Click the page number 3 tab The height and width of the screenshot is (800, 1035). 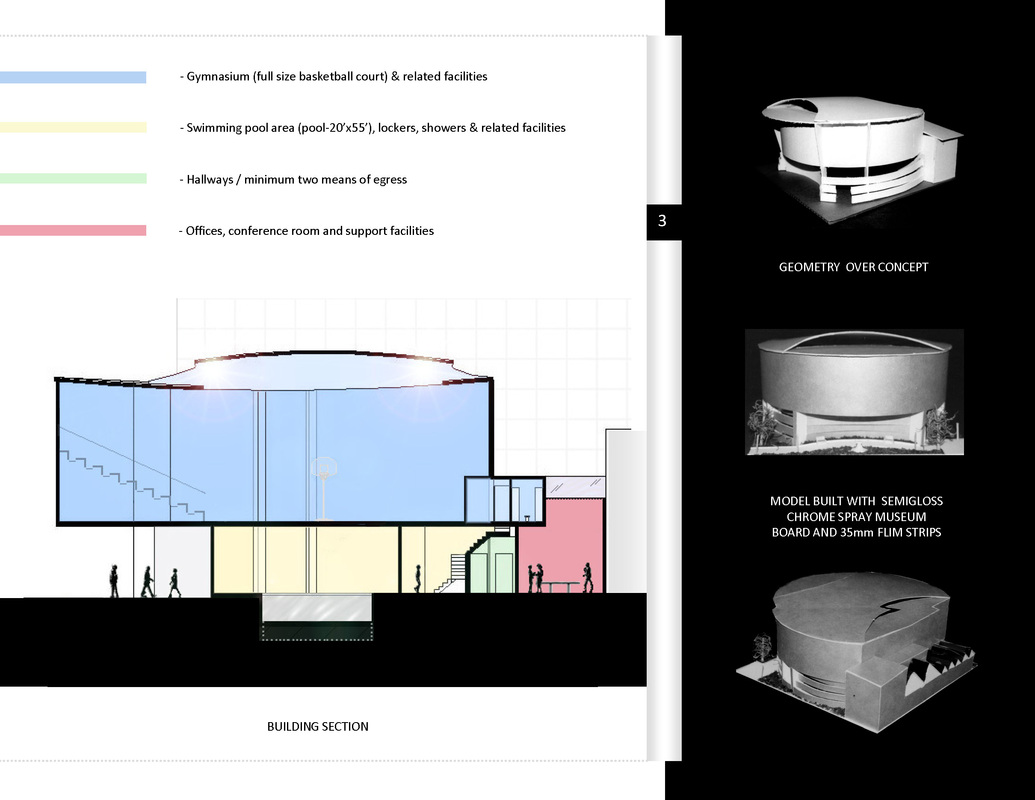(663, 221)
